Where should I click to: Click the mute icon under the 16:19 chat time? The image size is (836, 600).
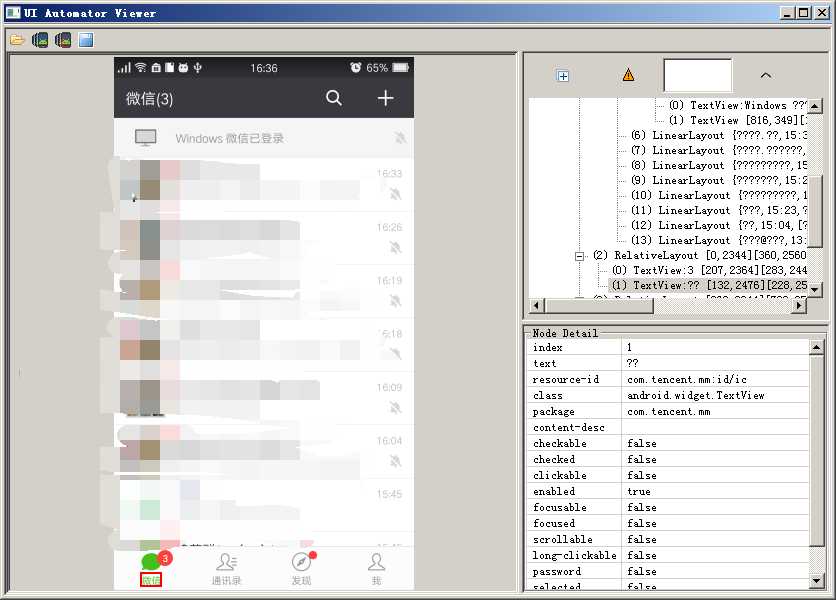coord(395,300)
